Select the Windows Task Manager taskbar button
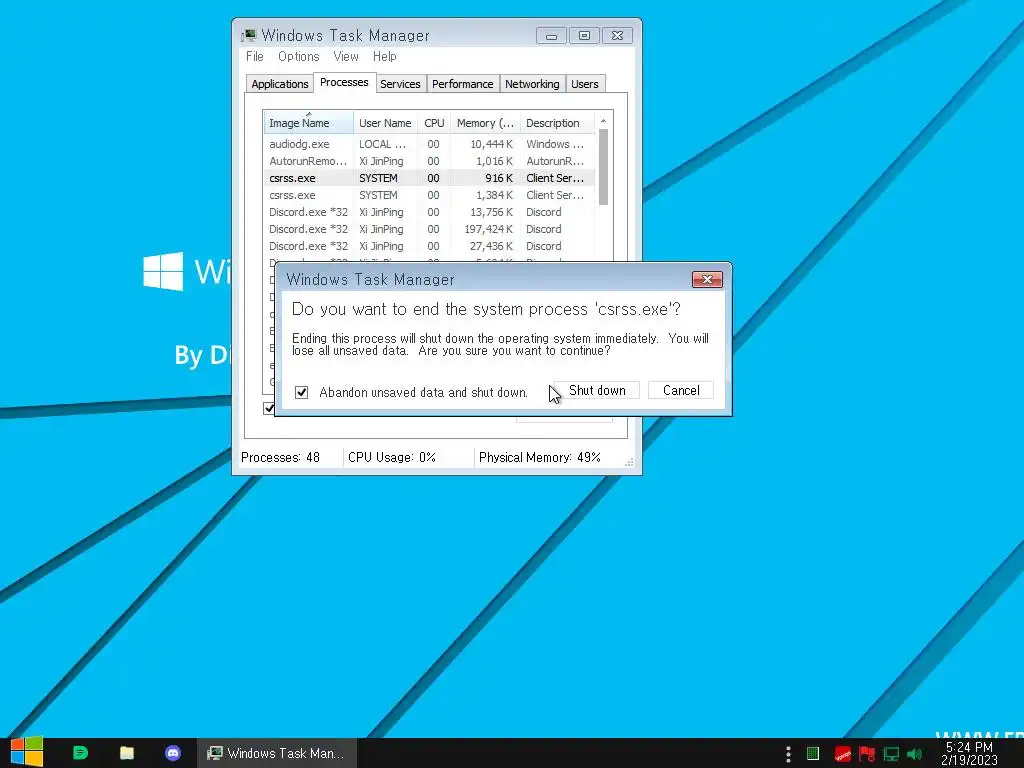 276,753
